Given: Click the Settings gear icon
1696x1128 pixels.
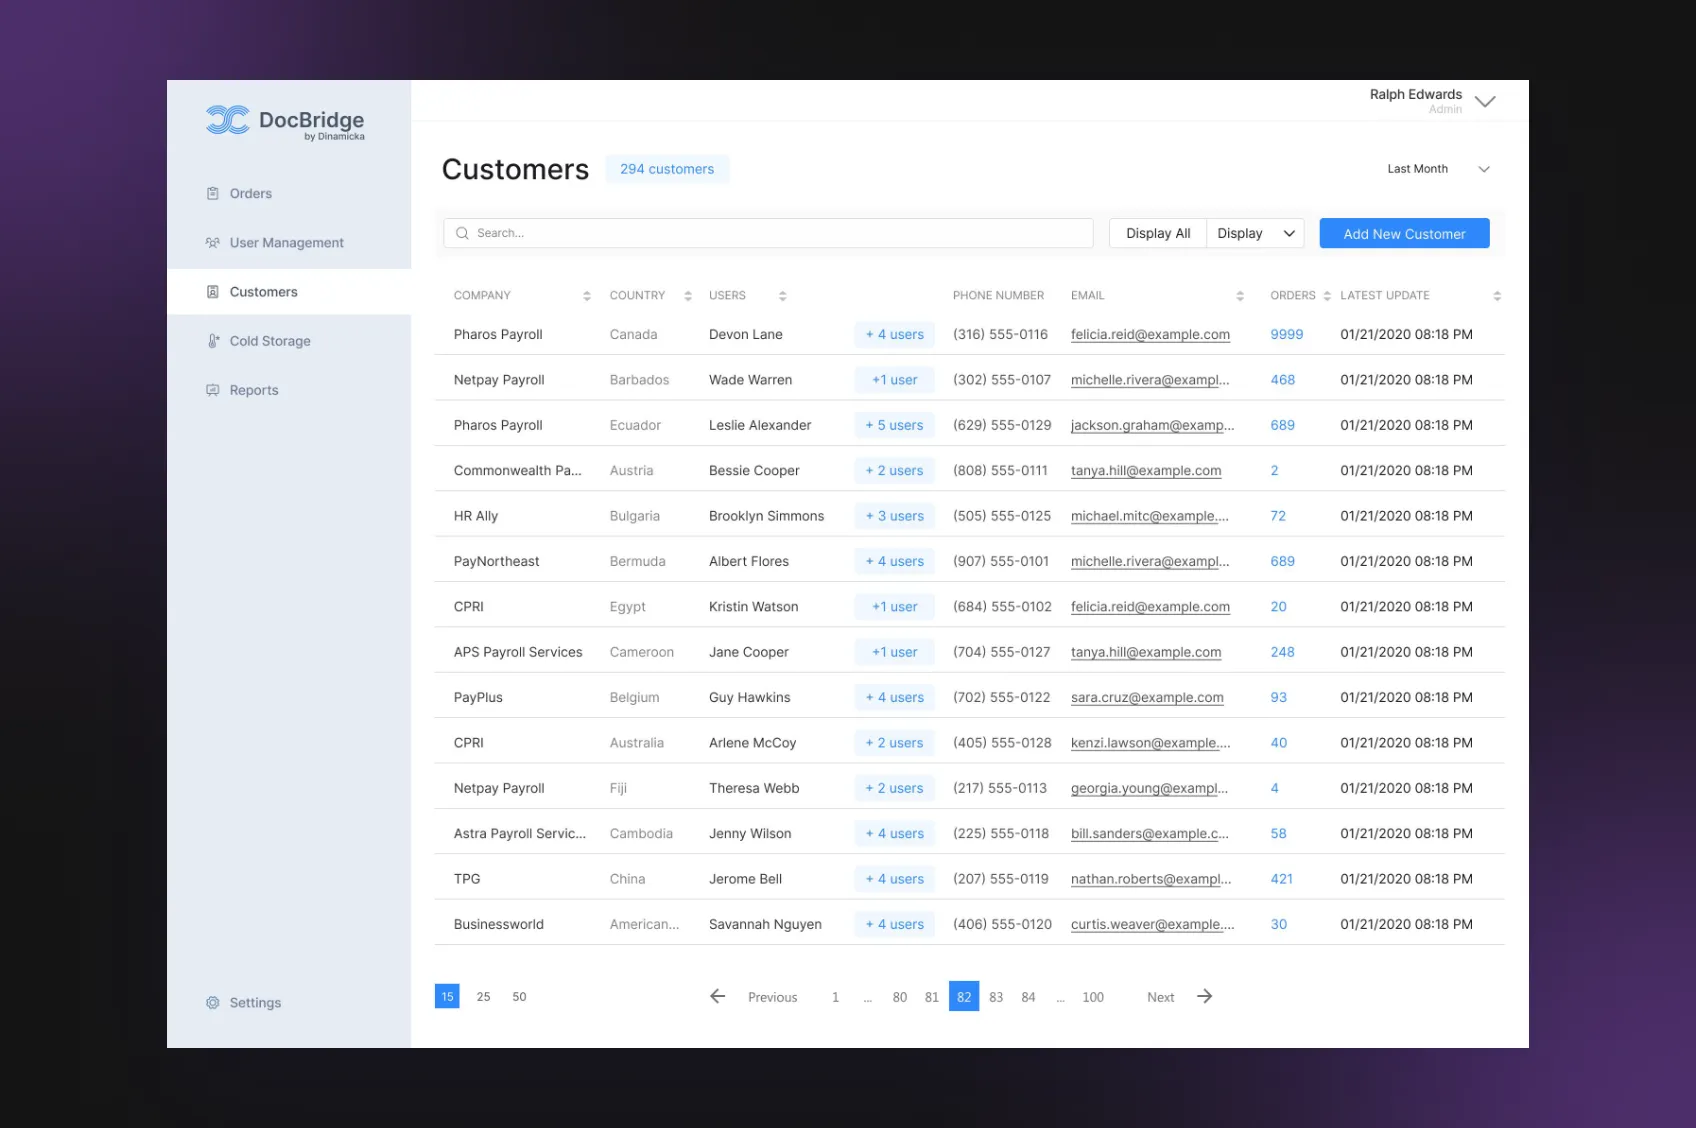Looking at the screenshot, I should 212,1003.
